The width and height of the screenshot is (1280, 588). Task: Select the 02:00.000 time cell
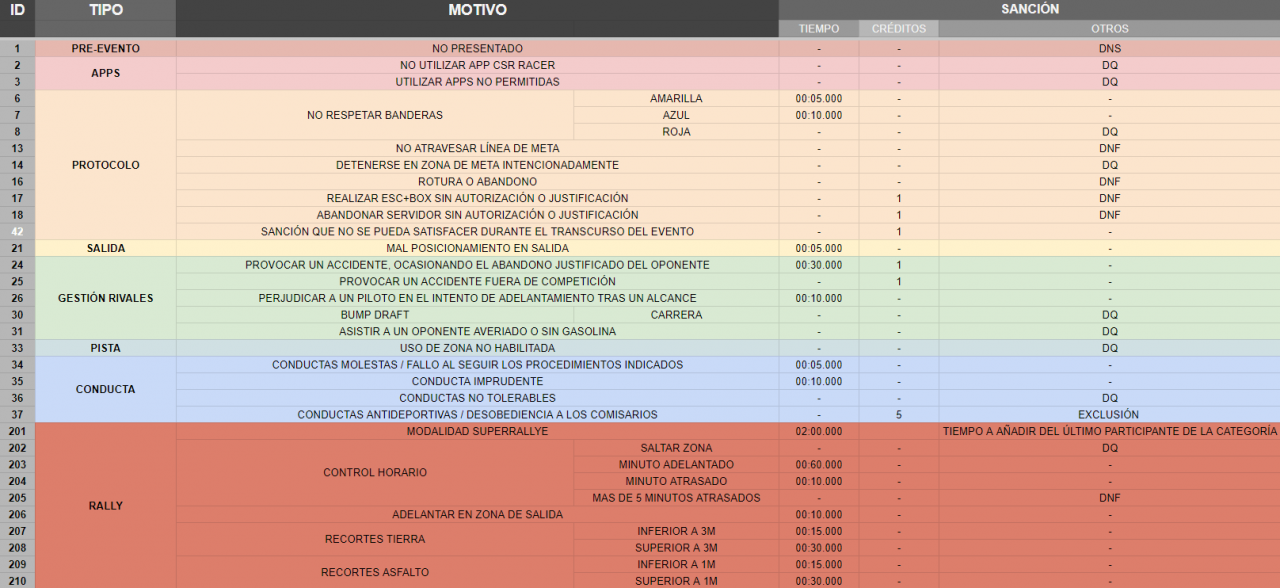pos(819,431)
